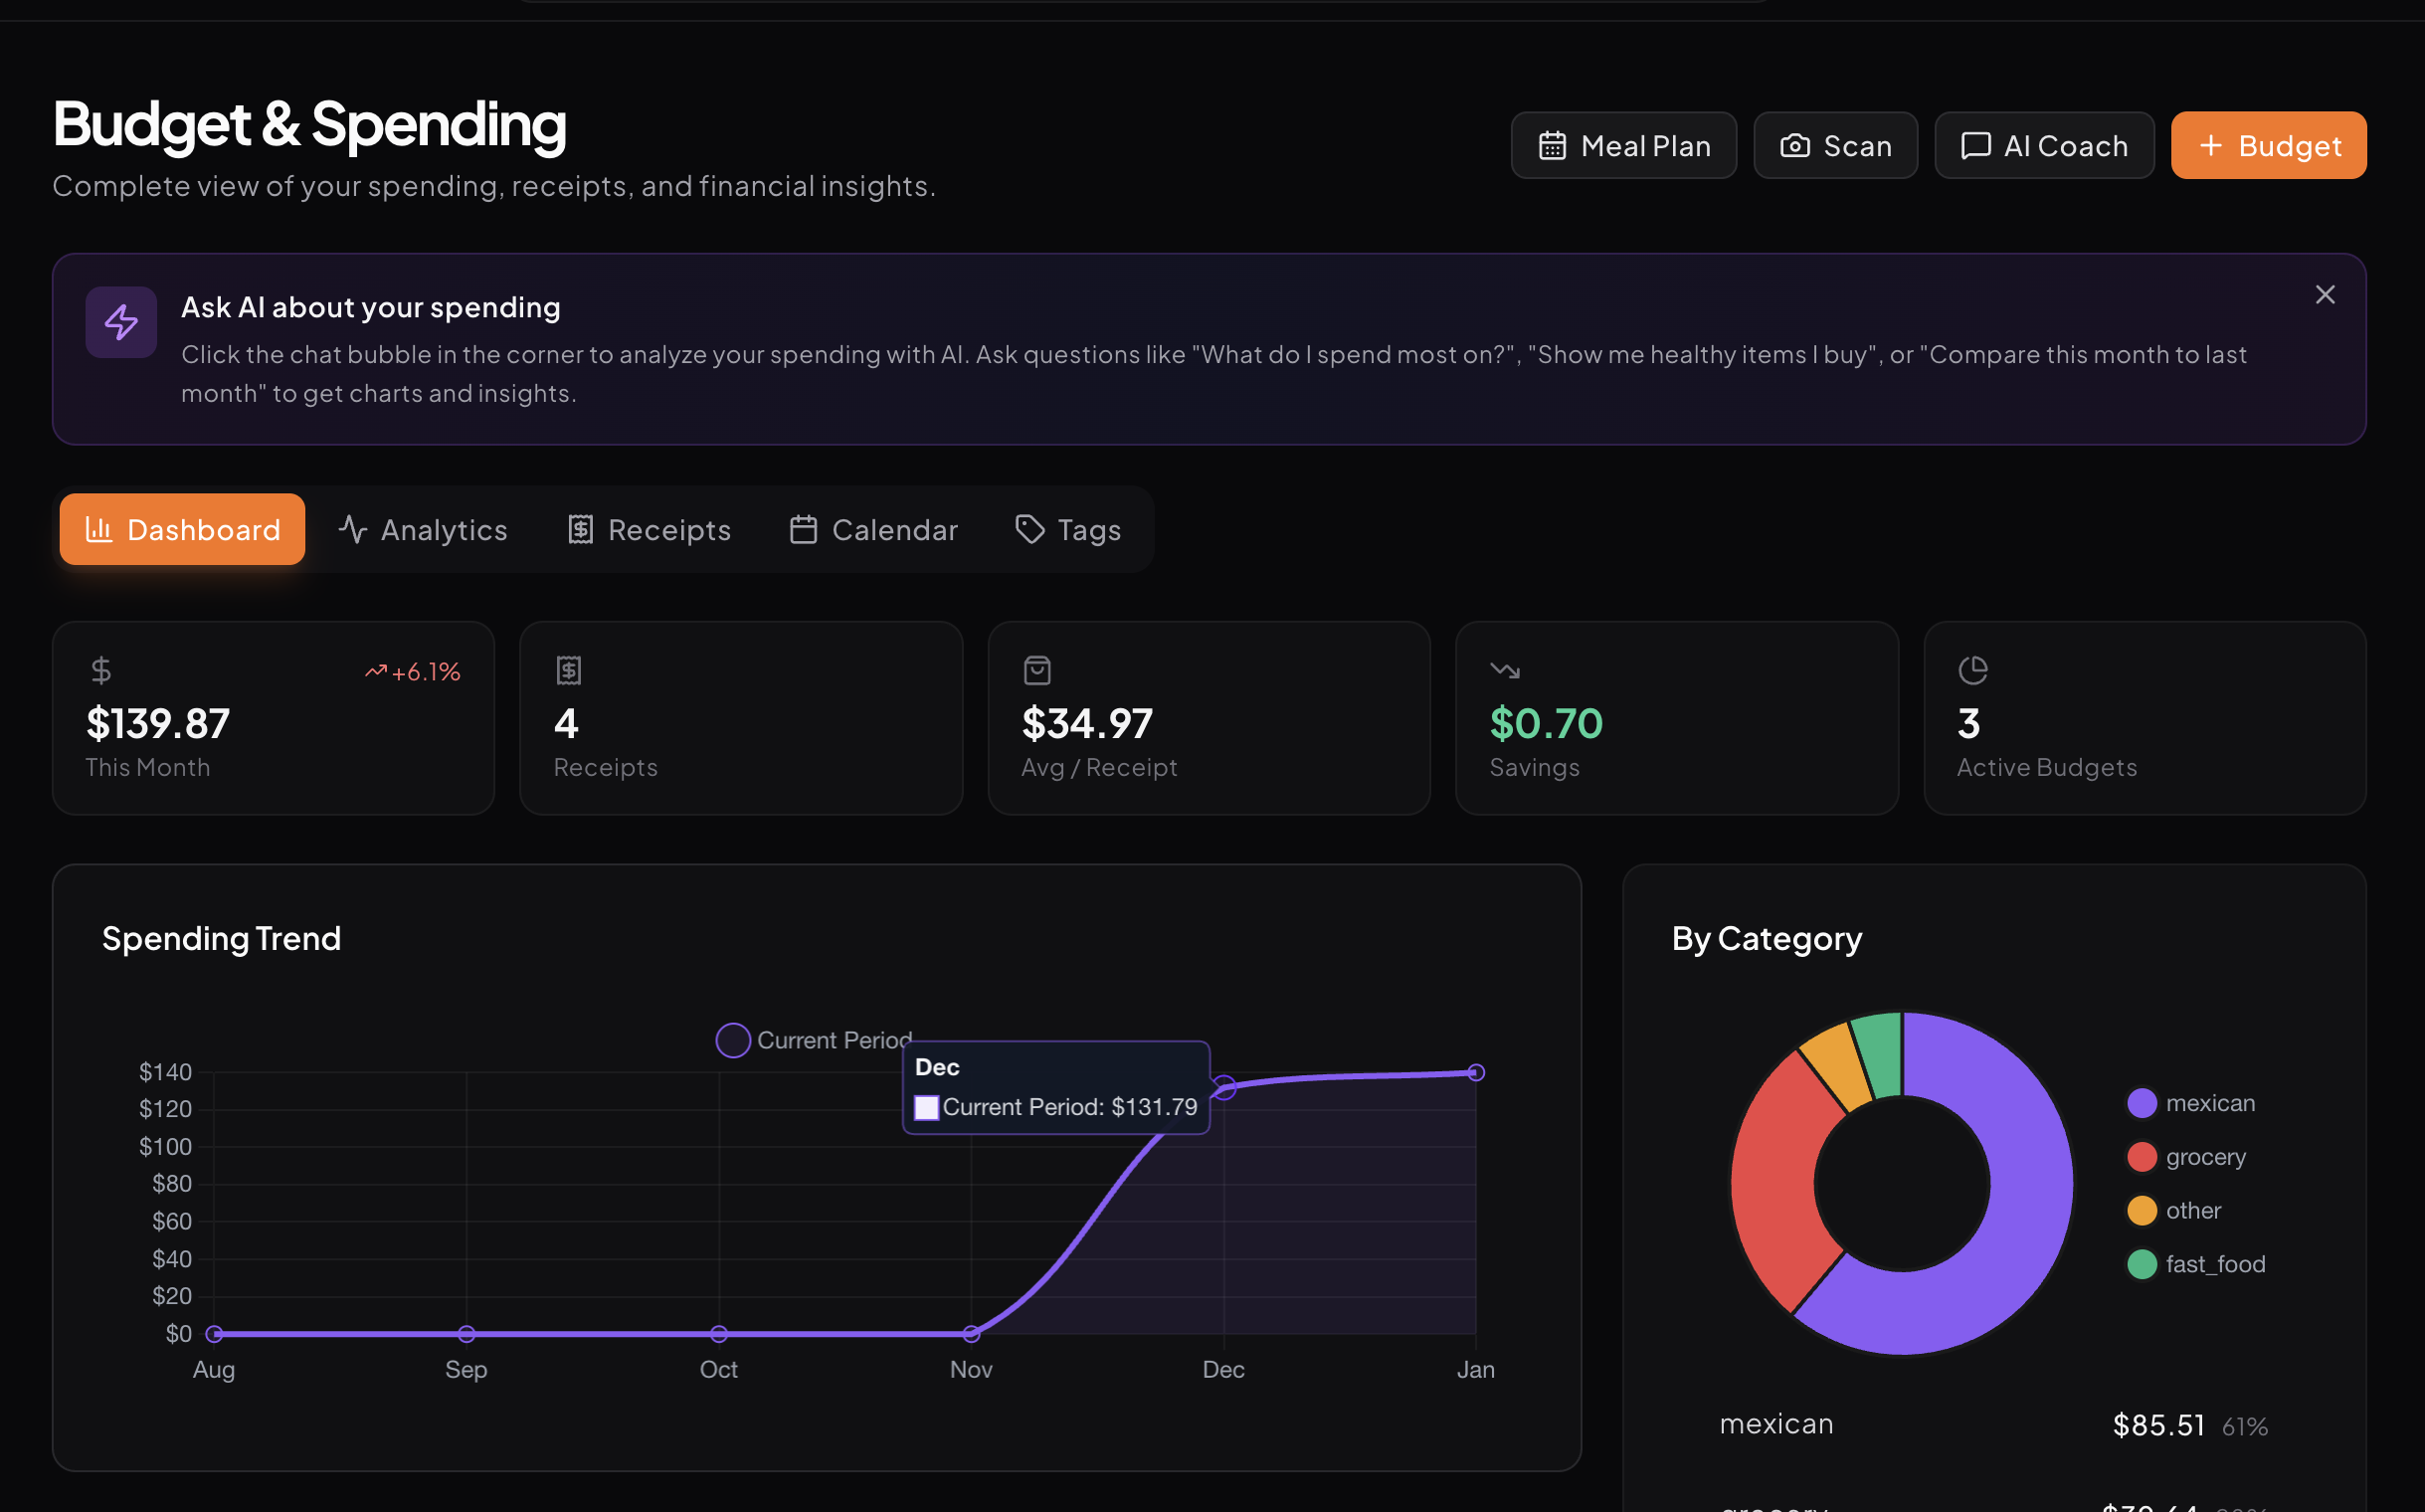
Task: Click the pie chart icon on Active Budgets card
Action: [x=1972, y=670]
